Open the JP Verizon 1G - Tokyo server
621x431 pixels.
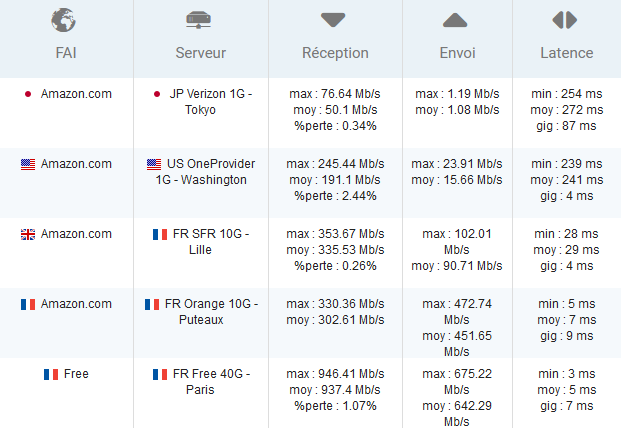coord(210,102)
